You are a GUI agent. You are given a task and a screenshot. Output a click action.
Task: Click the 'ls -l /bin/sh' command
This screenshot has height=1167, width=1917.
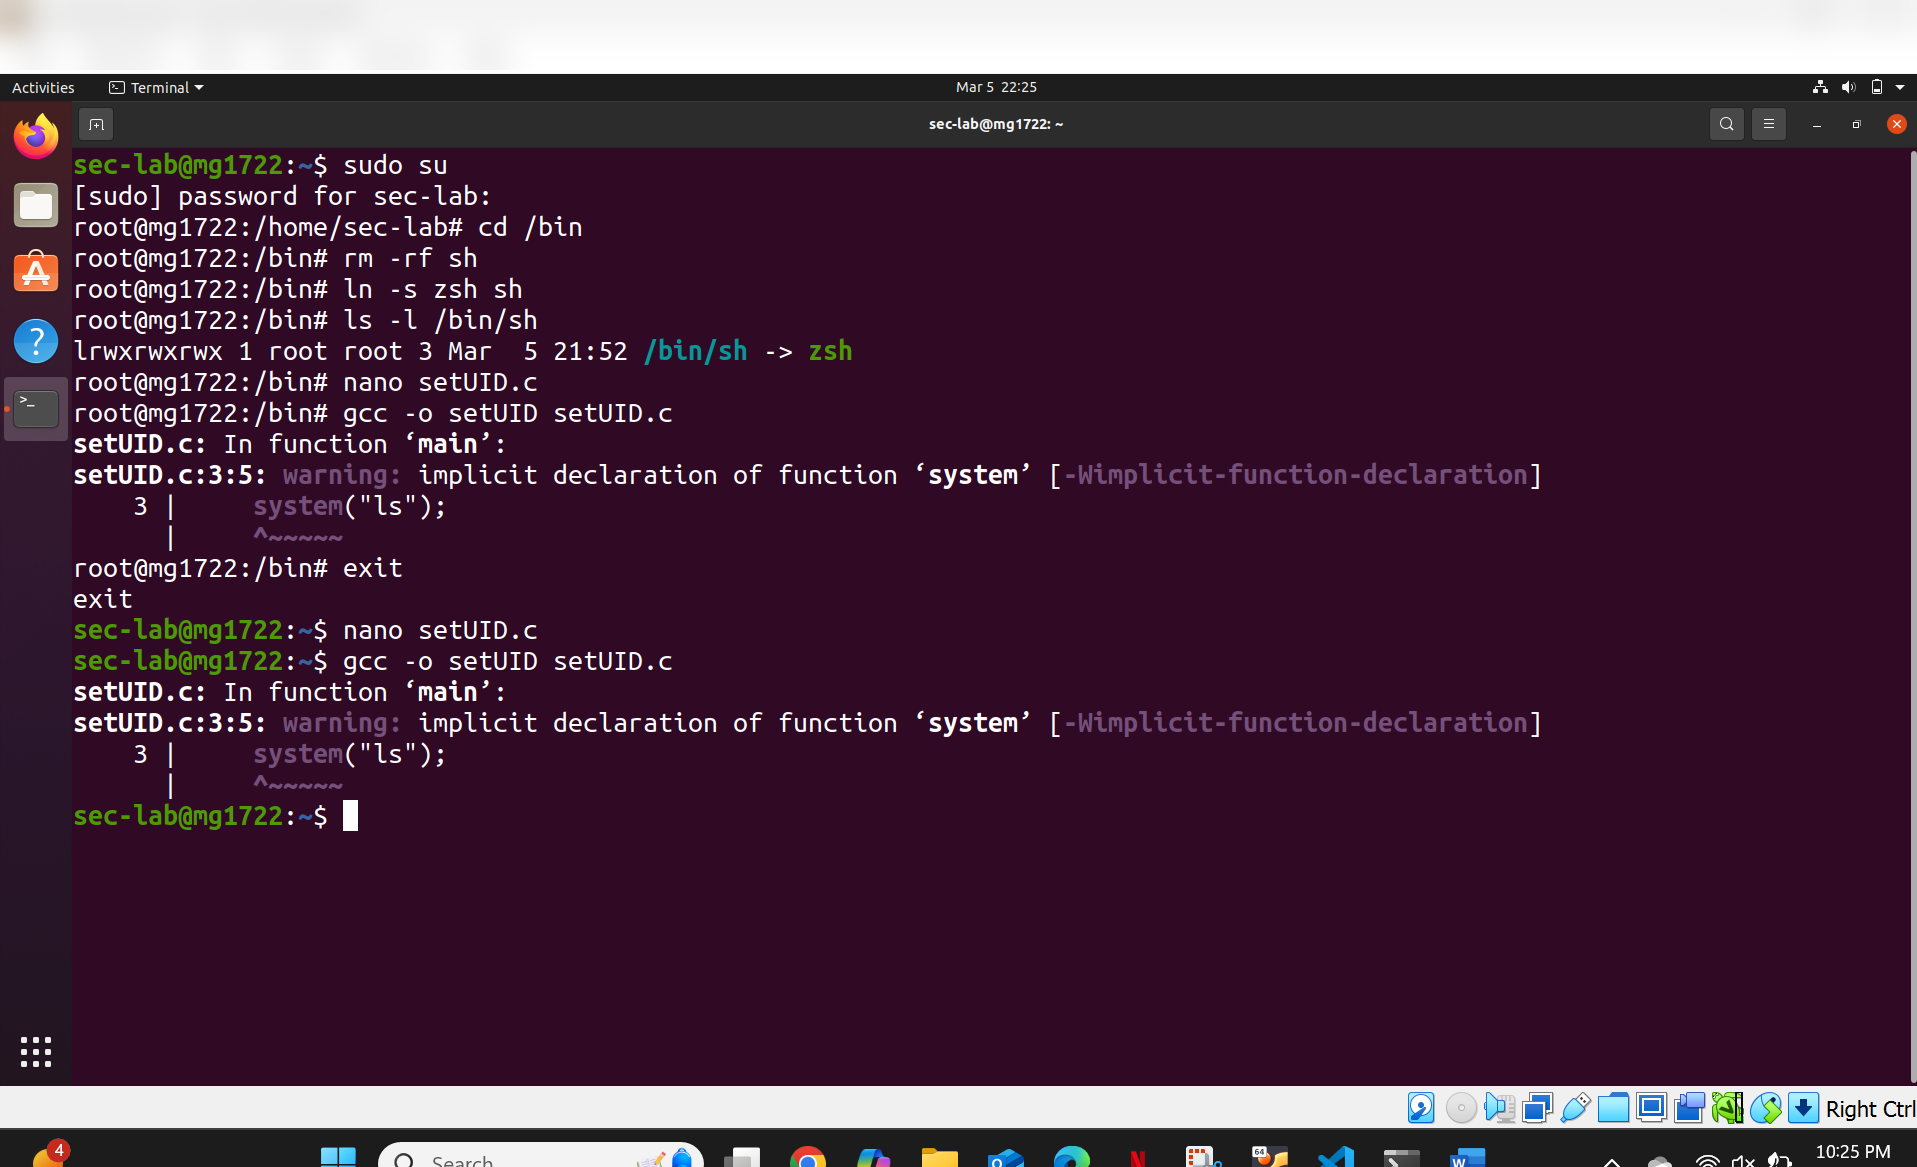tap(440, 320)
